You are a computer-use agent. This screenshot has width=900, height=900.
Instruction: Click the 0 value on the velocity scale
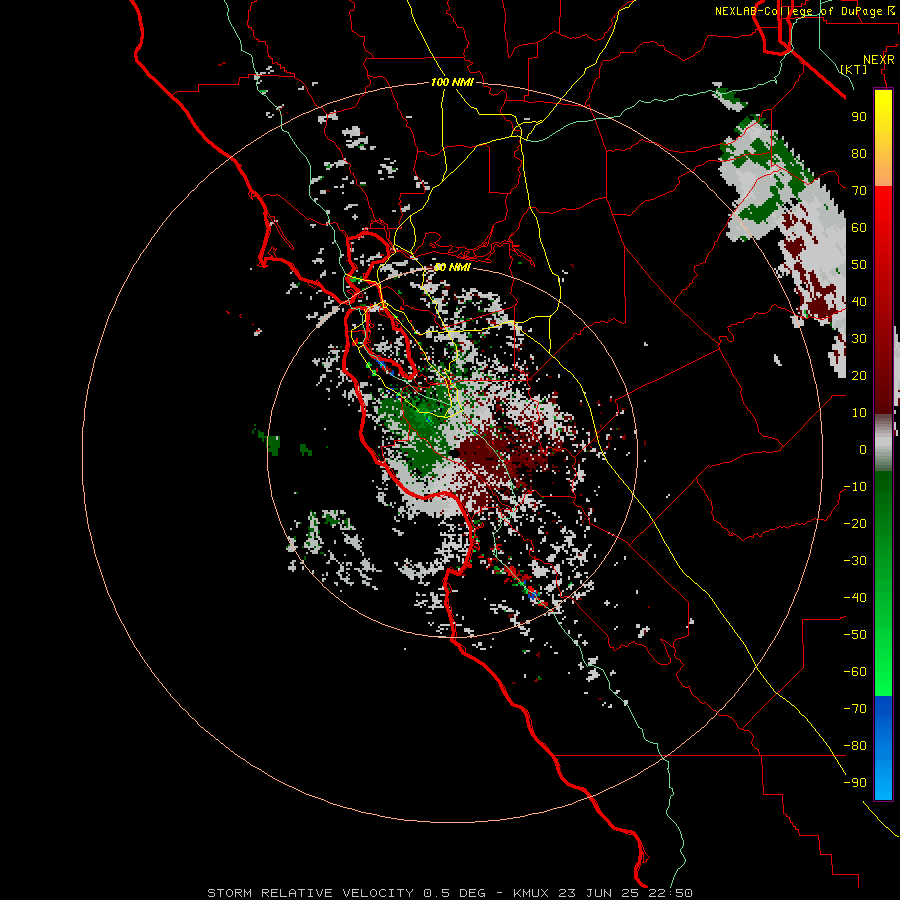[863, 449]
